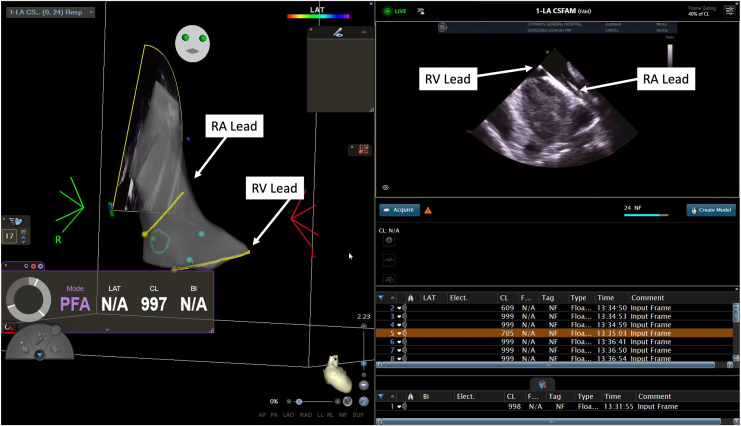Click the catheter icon in the floating panel header
This screenshot has width=741, height=426.
338,33
